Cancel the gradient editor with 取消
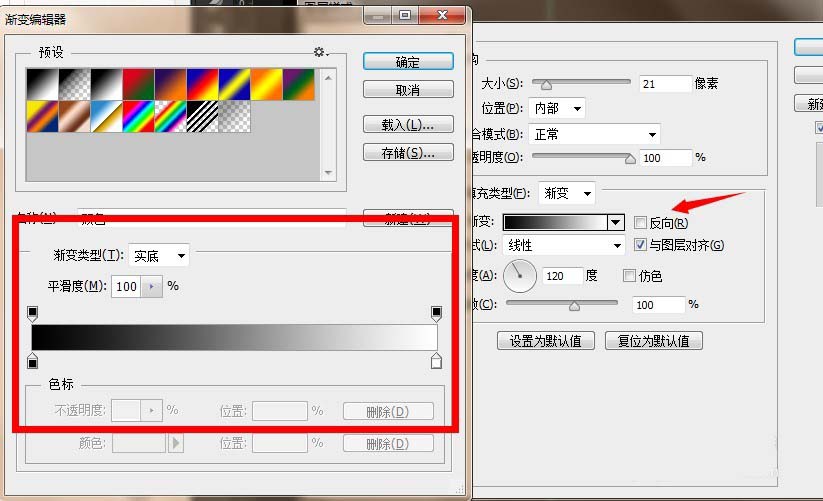 click(408, 90)
